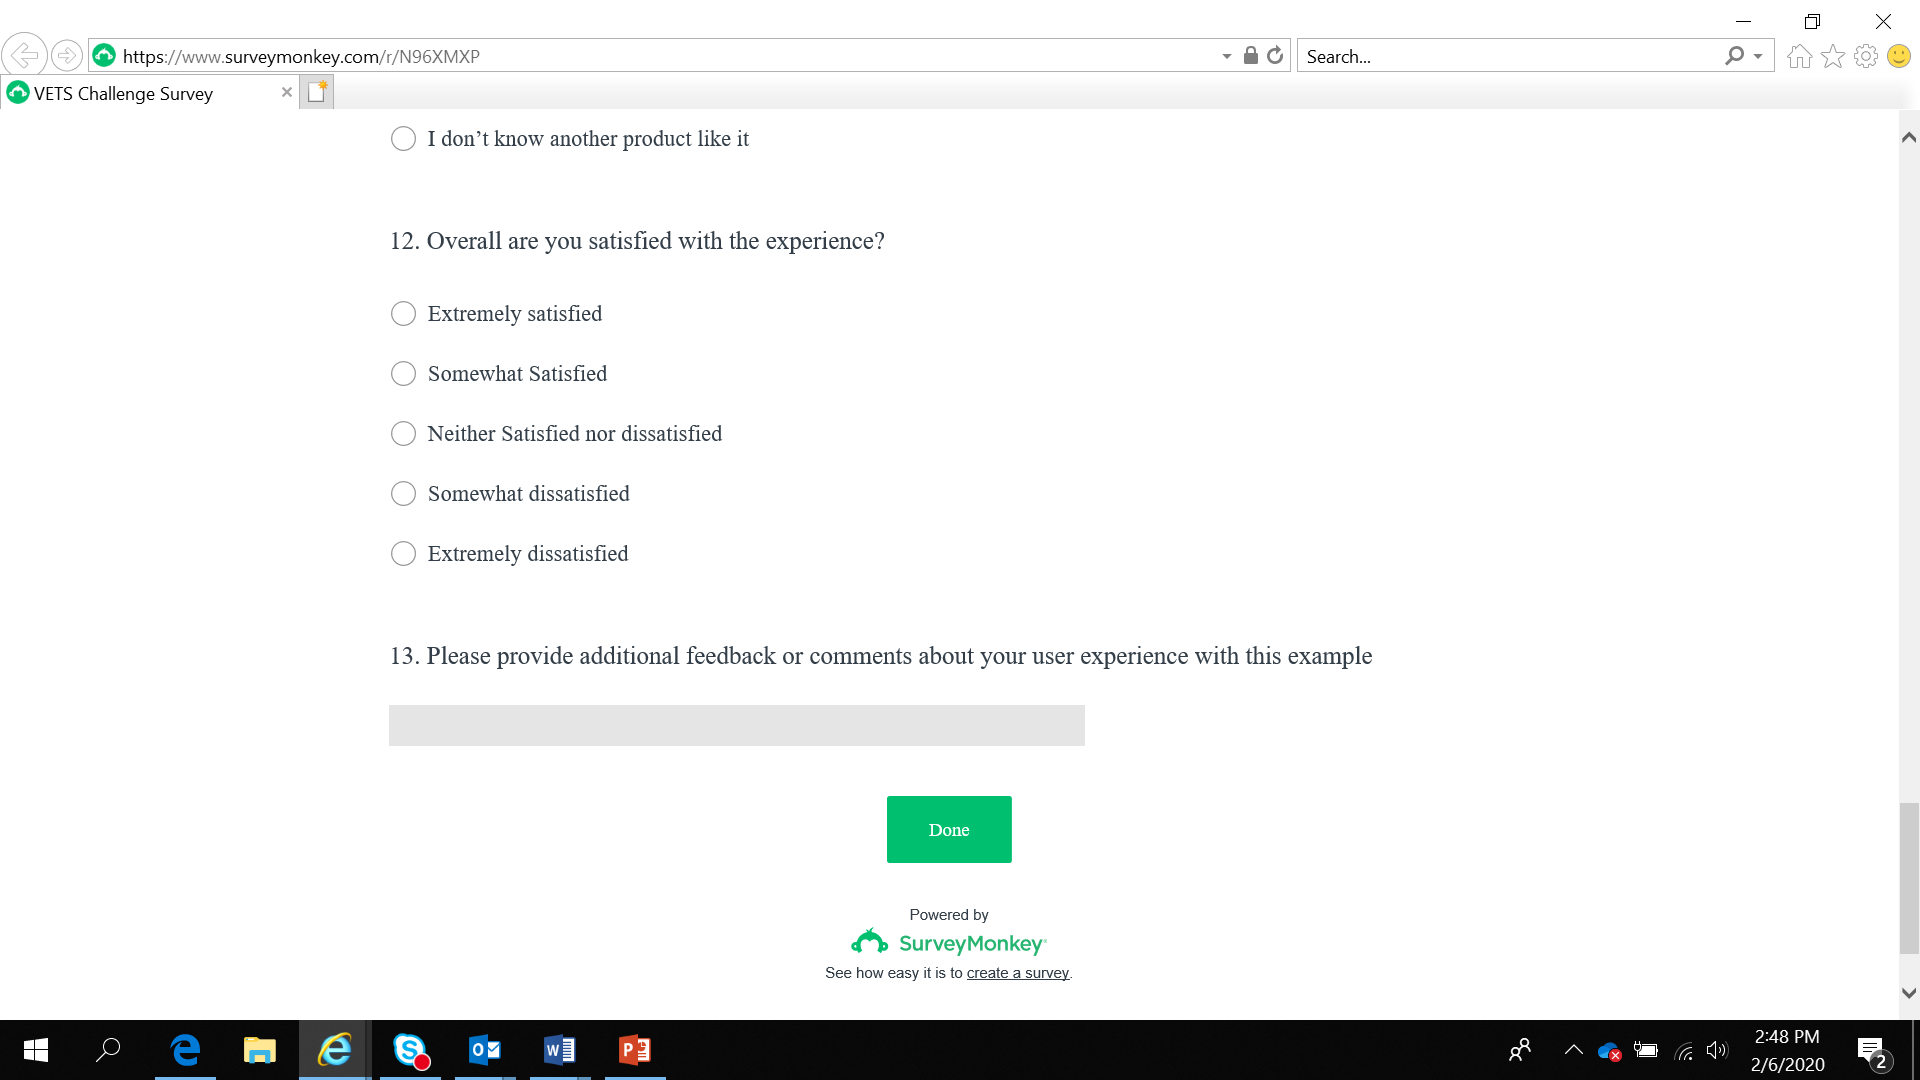Viewport: 1920px width, 1080px height.
Task: Click the smiley feedback icon
Action: click(x=1898, y=57)
